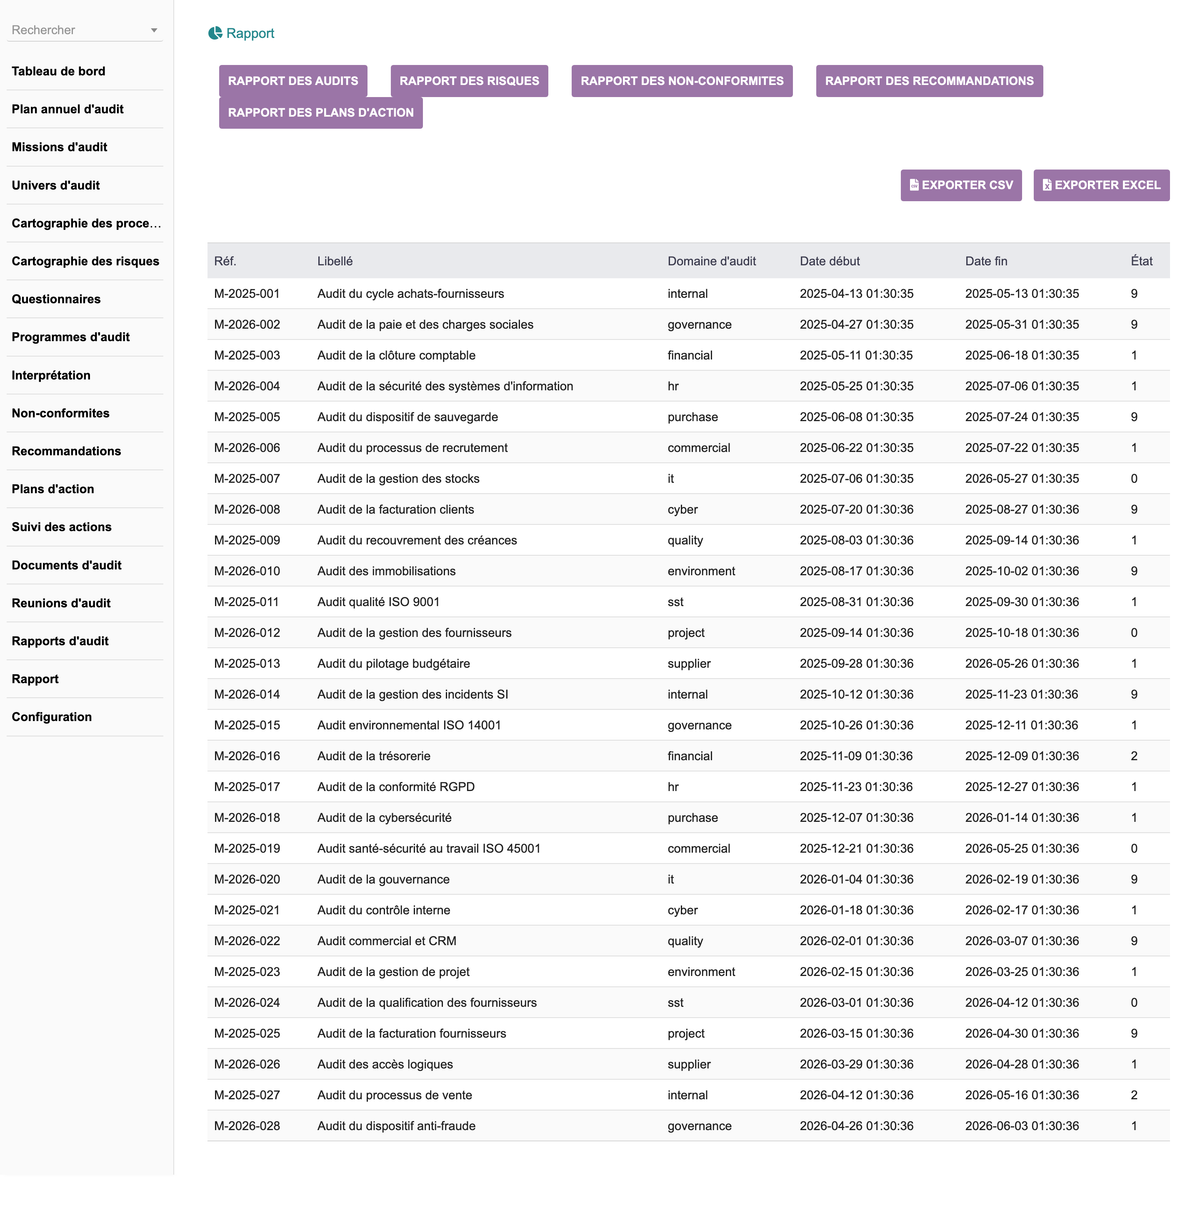
Task: Select reference M-2025-001
Action: click(x=247, y=294)
